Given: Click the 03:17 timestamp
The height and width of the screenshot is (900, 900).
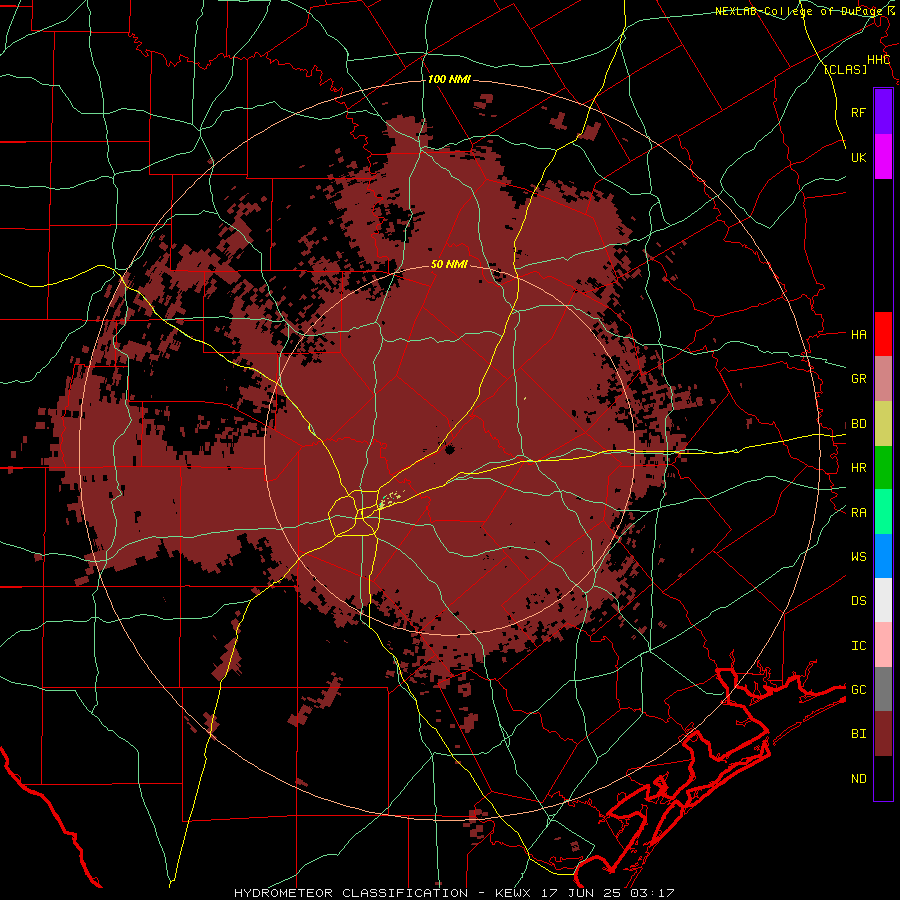Looking at the screenshot, I should coord(651,893).
